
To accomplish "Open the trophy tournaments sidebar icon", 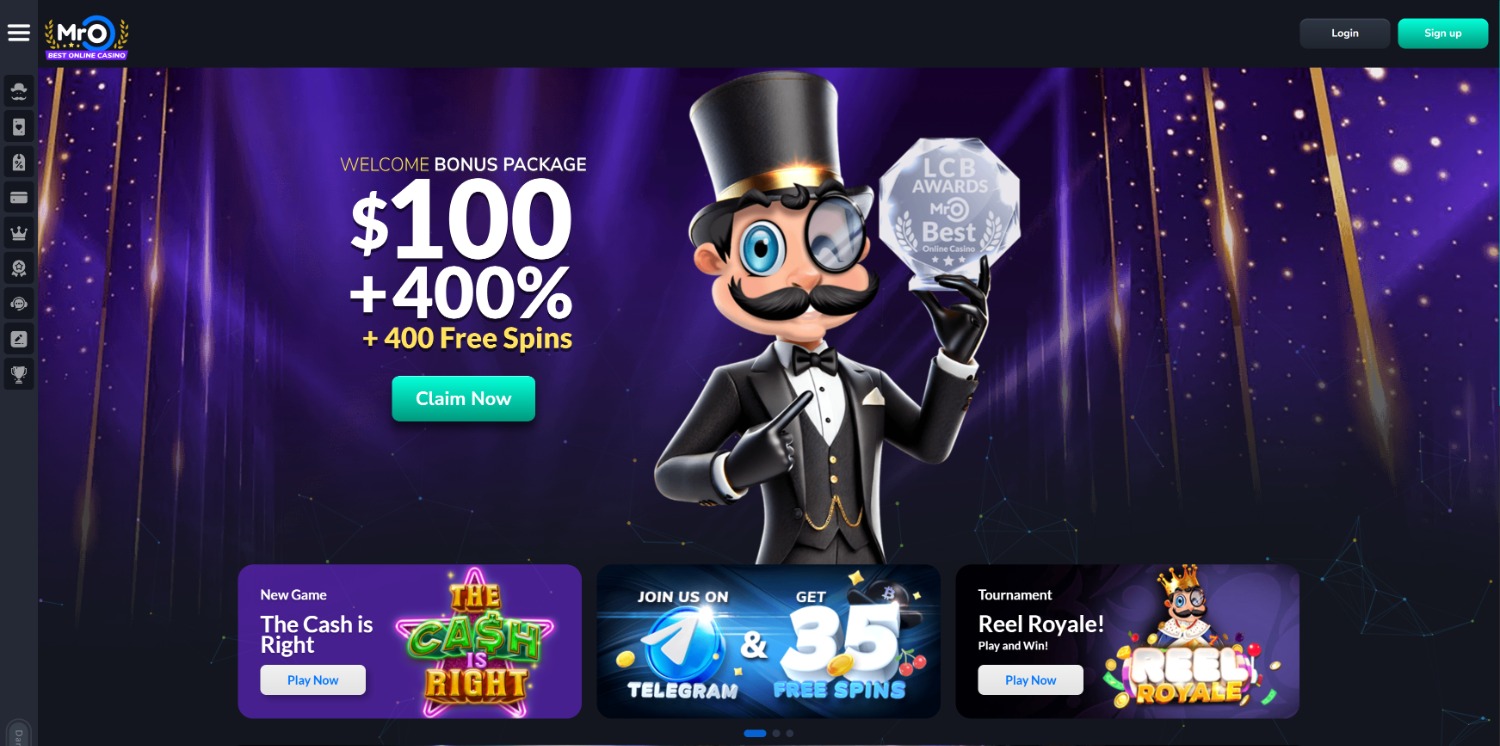I will (19, 374).
